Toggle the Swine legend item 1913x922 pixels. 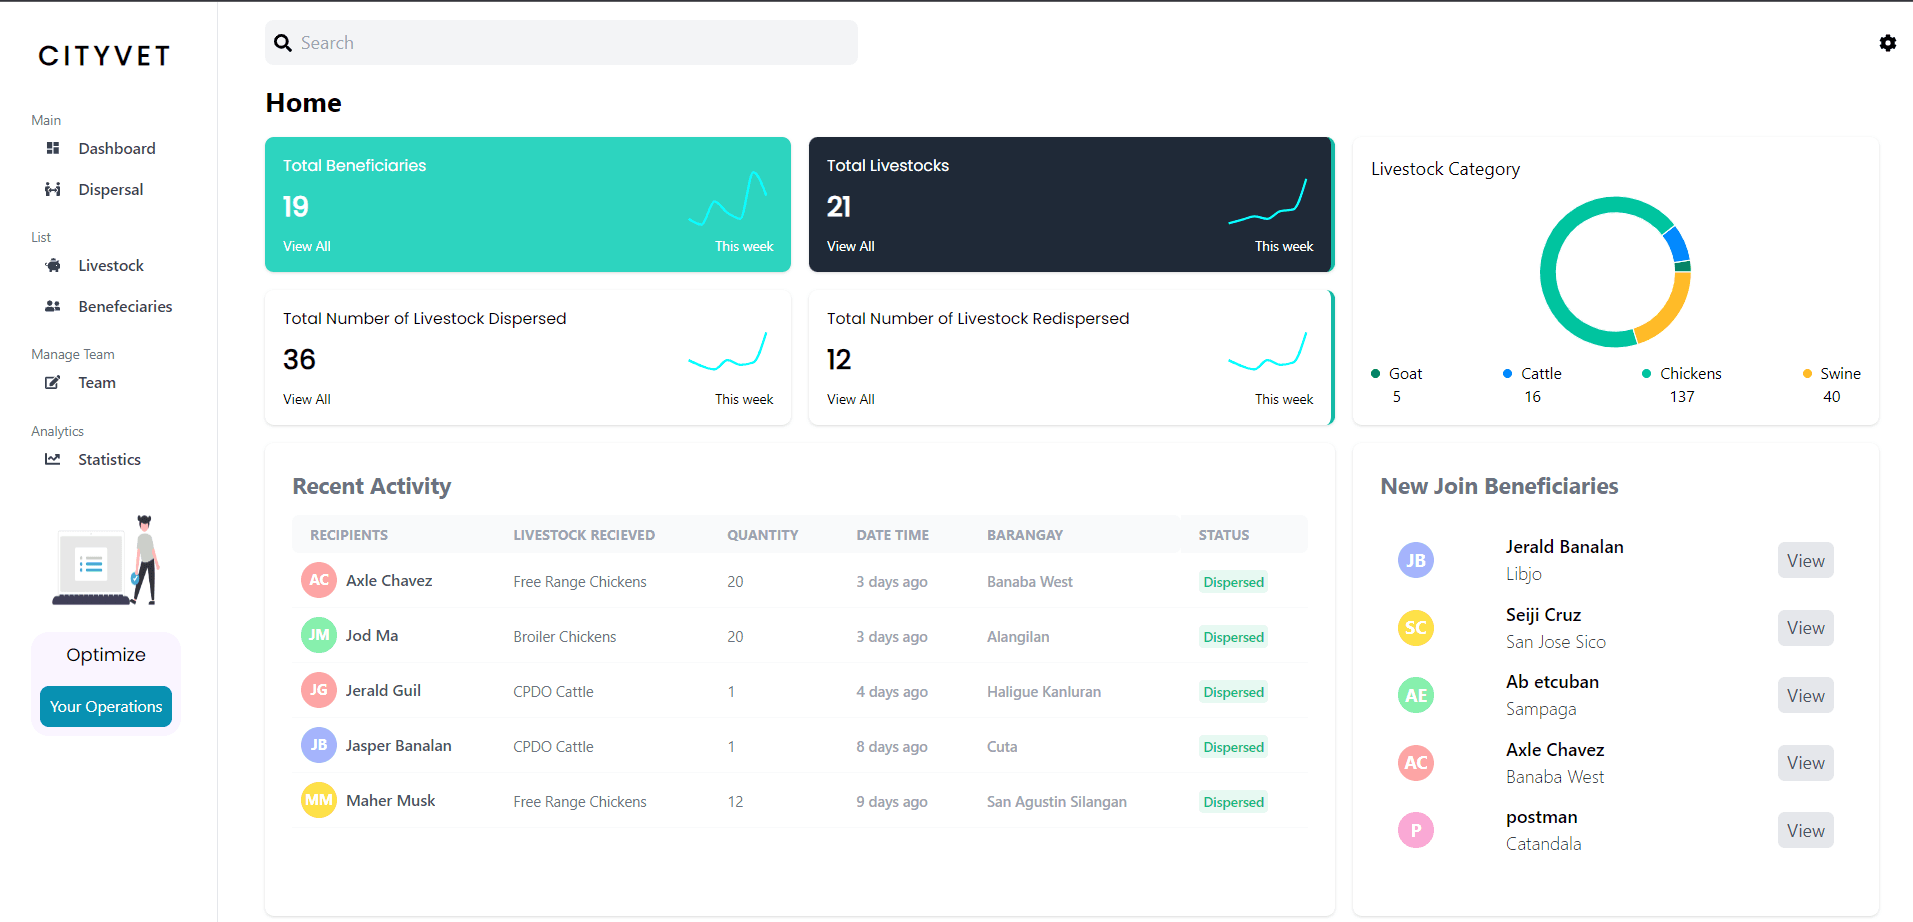coord(1831,374)
